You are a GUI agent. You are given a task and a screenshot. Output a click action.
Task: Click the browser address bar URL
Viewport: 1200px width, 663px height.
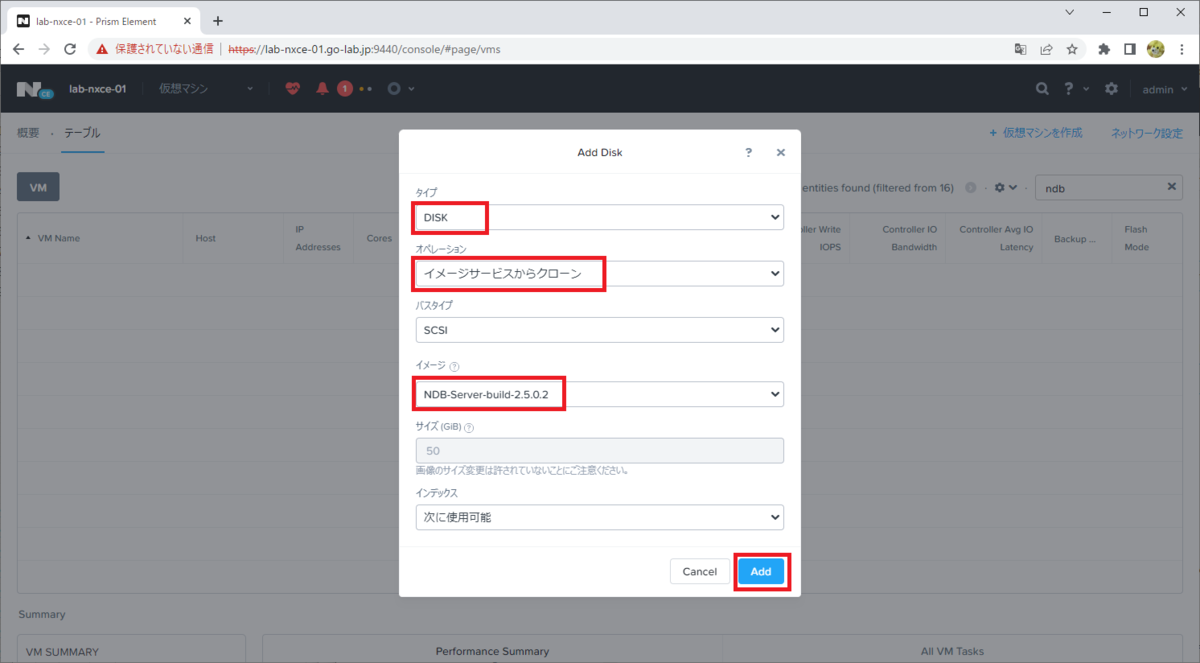[x=365, y=48]
